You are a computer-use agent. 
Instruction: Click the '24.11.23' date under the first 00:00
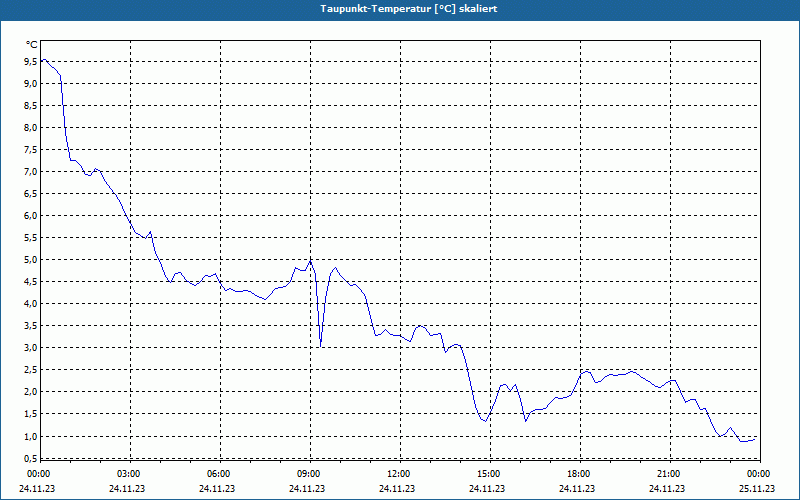click(x=37, y=489)
